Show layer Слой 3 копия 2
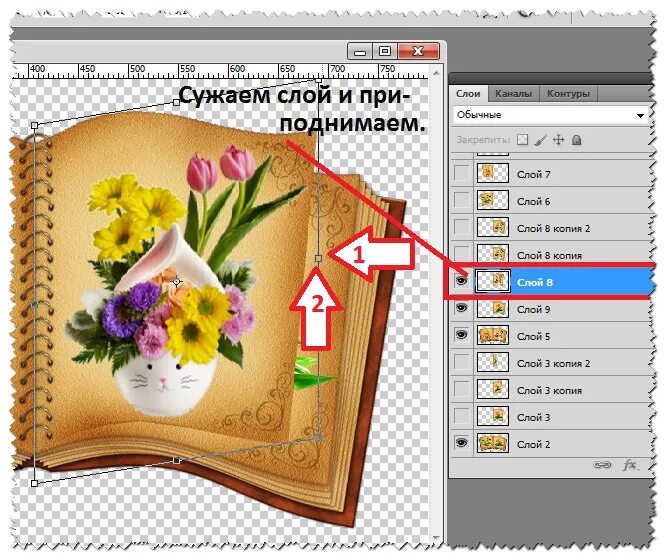666x559 pixels. click(x=461, y=362)
